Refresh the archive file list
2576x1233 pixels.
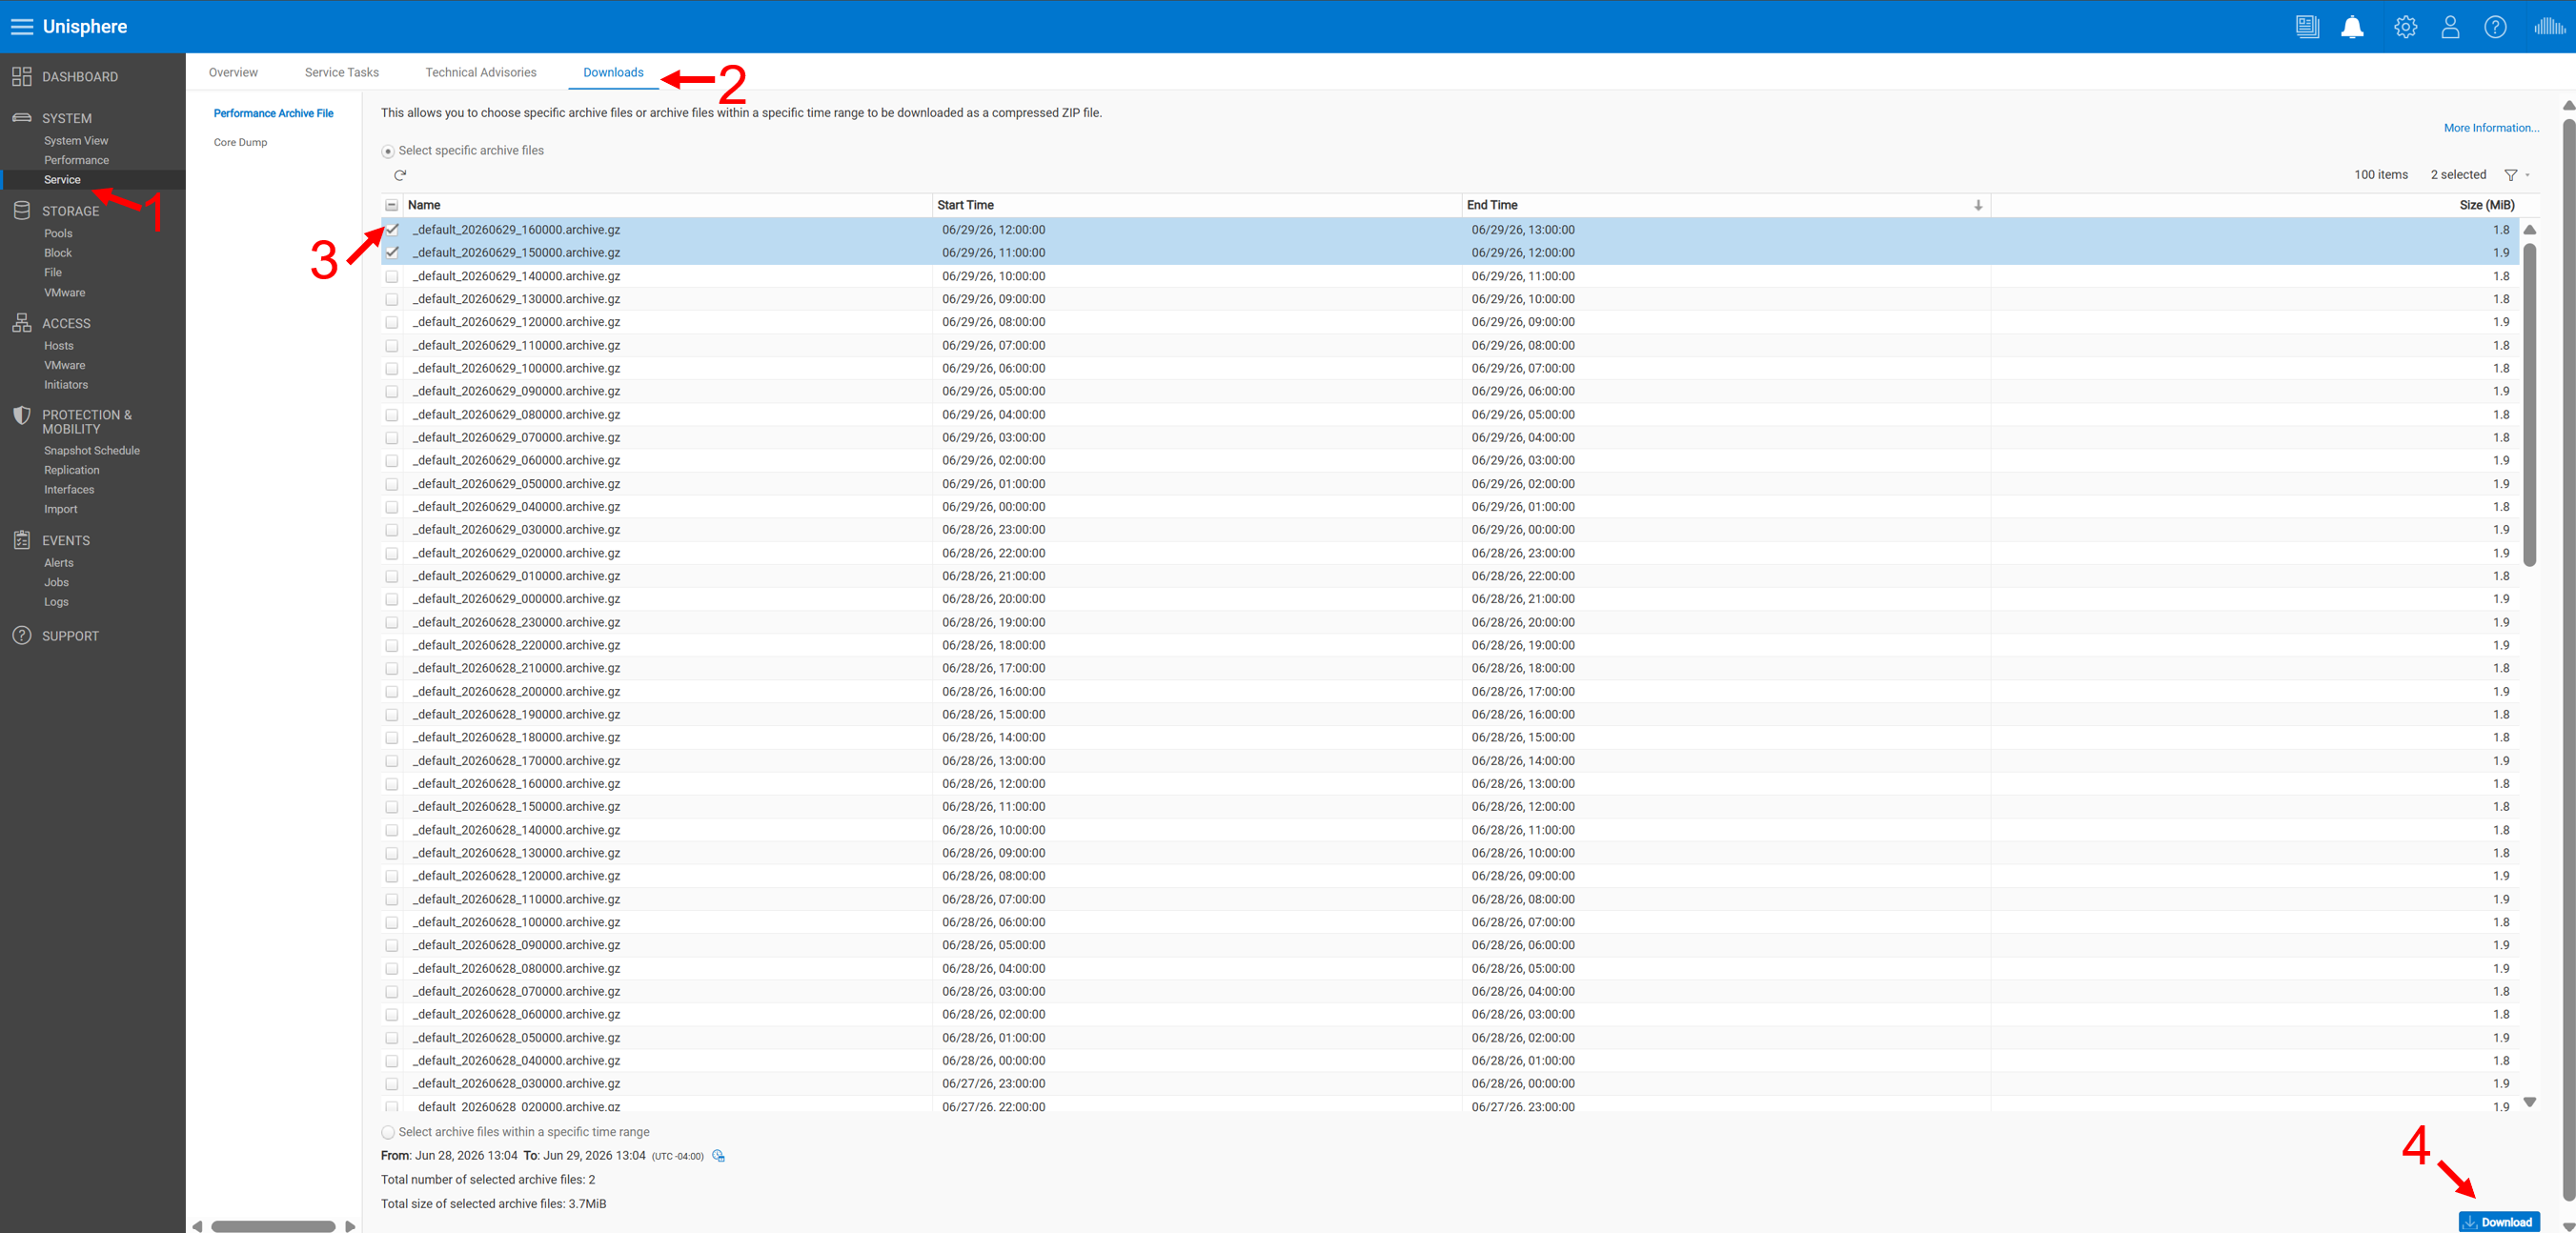400,175
